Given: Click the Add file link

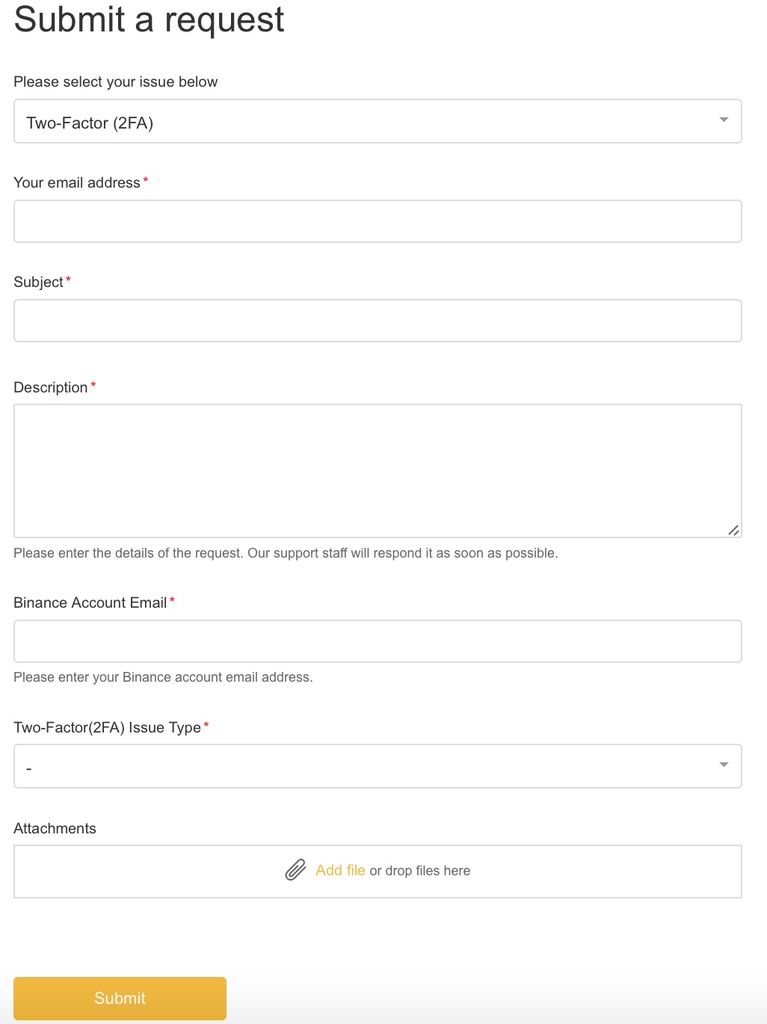Looking at the screenshot, I should pos(340,870).
